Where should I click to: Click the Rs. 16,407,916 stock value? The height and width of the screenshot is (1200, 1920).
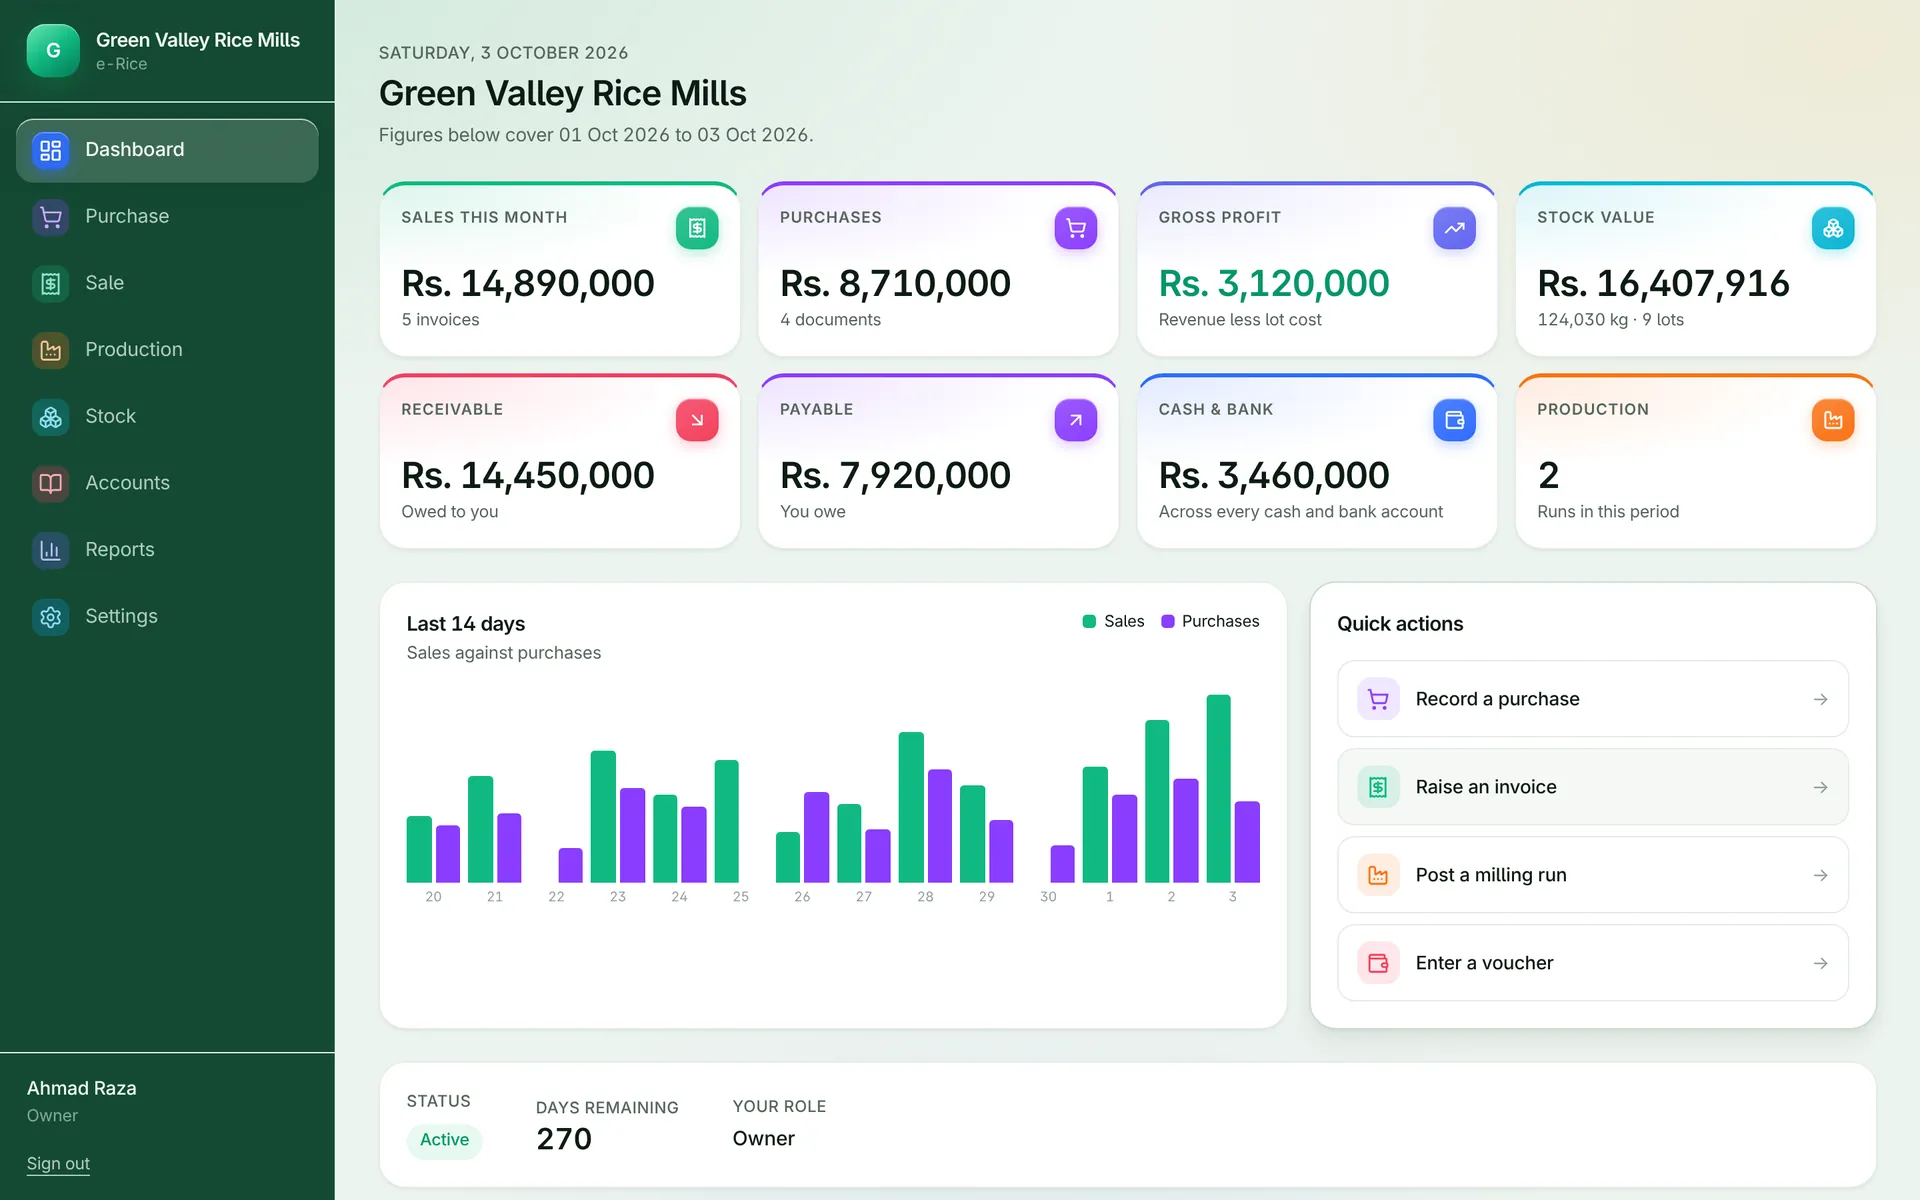coord(1663,283)
